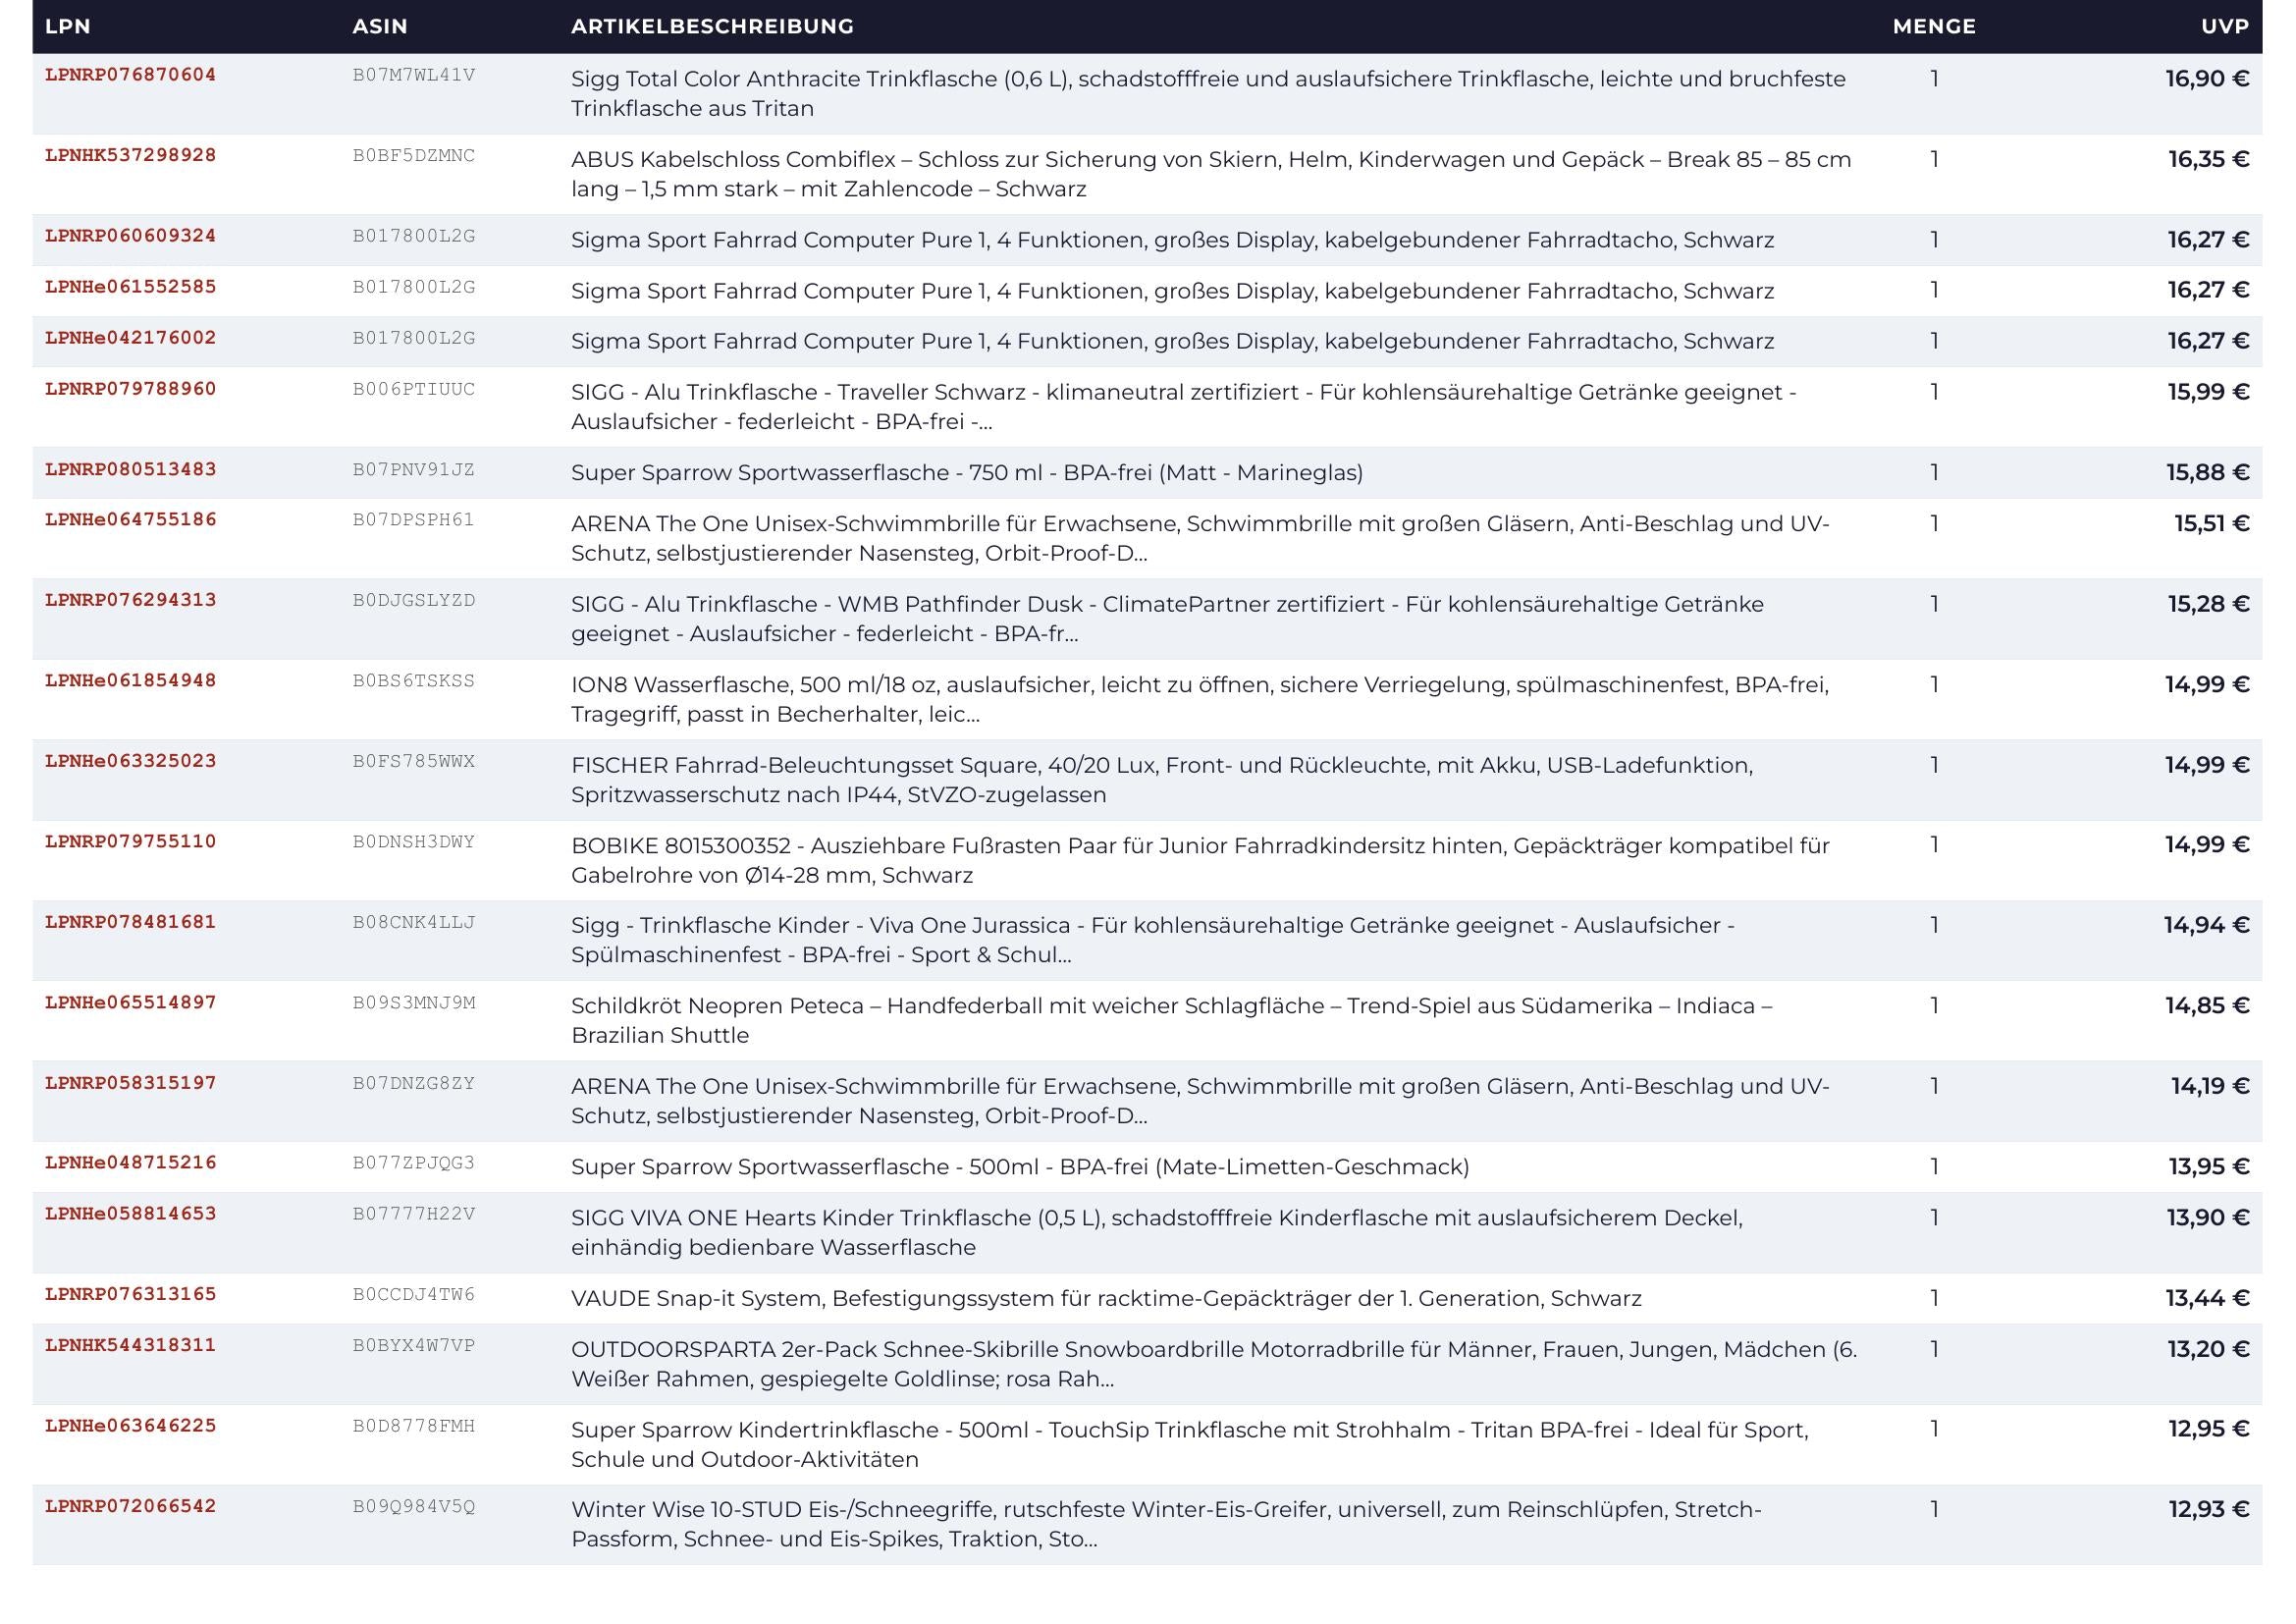Click the price 16,90 €
The width and height of the screenshot is (2296, 1624).
click(x=2208, y=79)
